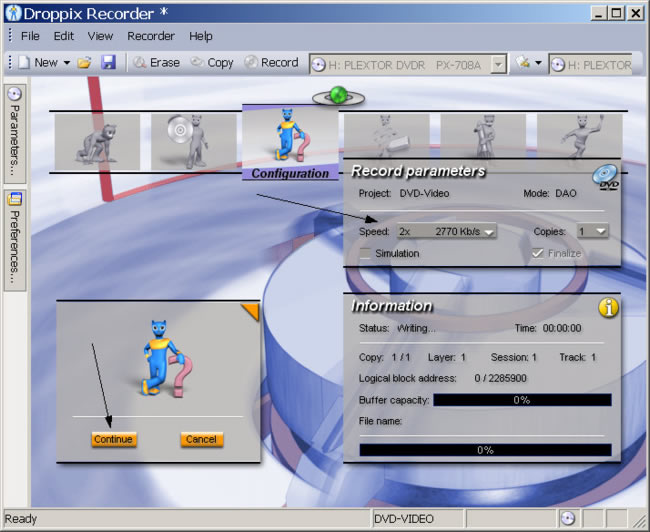Expand the arrow next to drive tools icon
The height and width of the screenshot is (532, 650).
point(538,63)
